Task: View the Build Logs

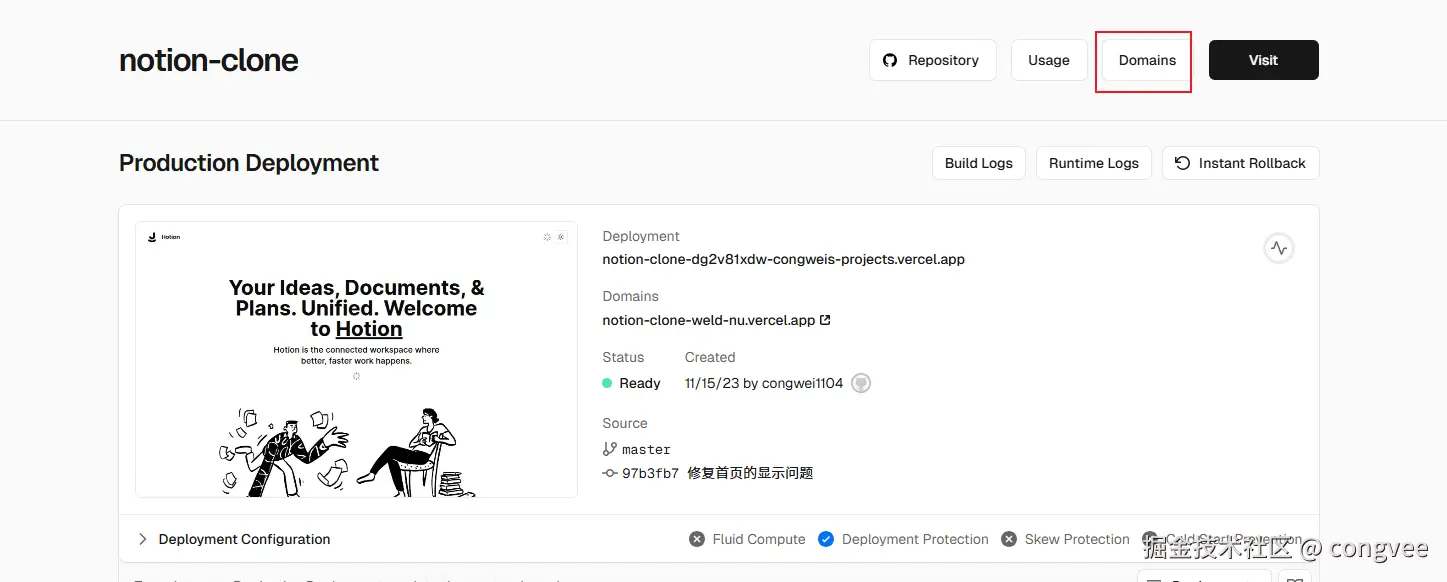Action: pyautogui.click(x=979, y=163)
